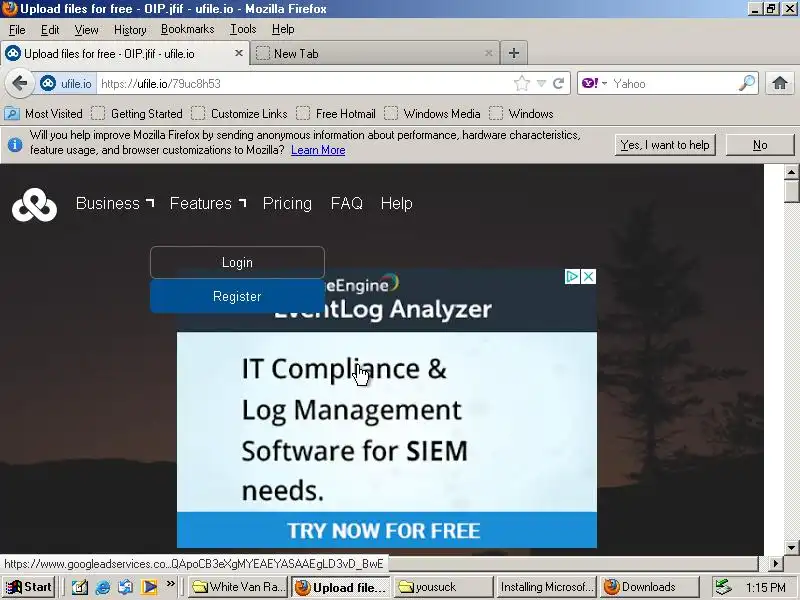Click the search magnifier icon
The image size is (800, 600).
click(747, 83)
